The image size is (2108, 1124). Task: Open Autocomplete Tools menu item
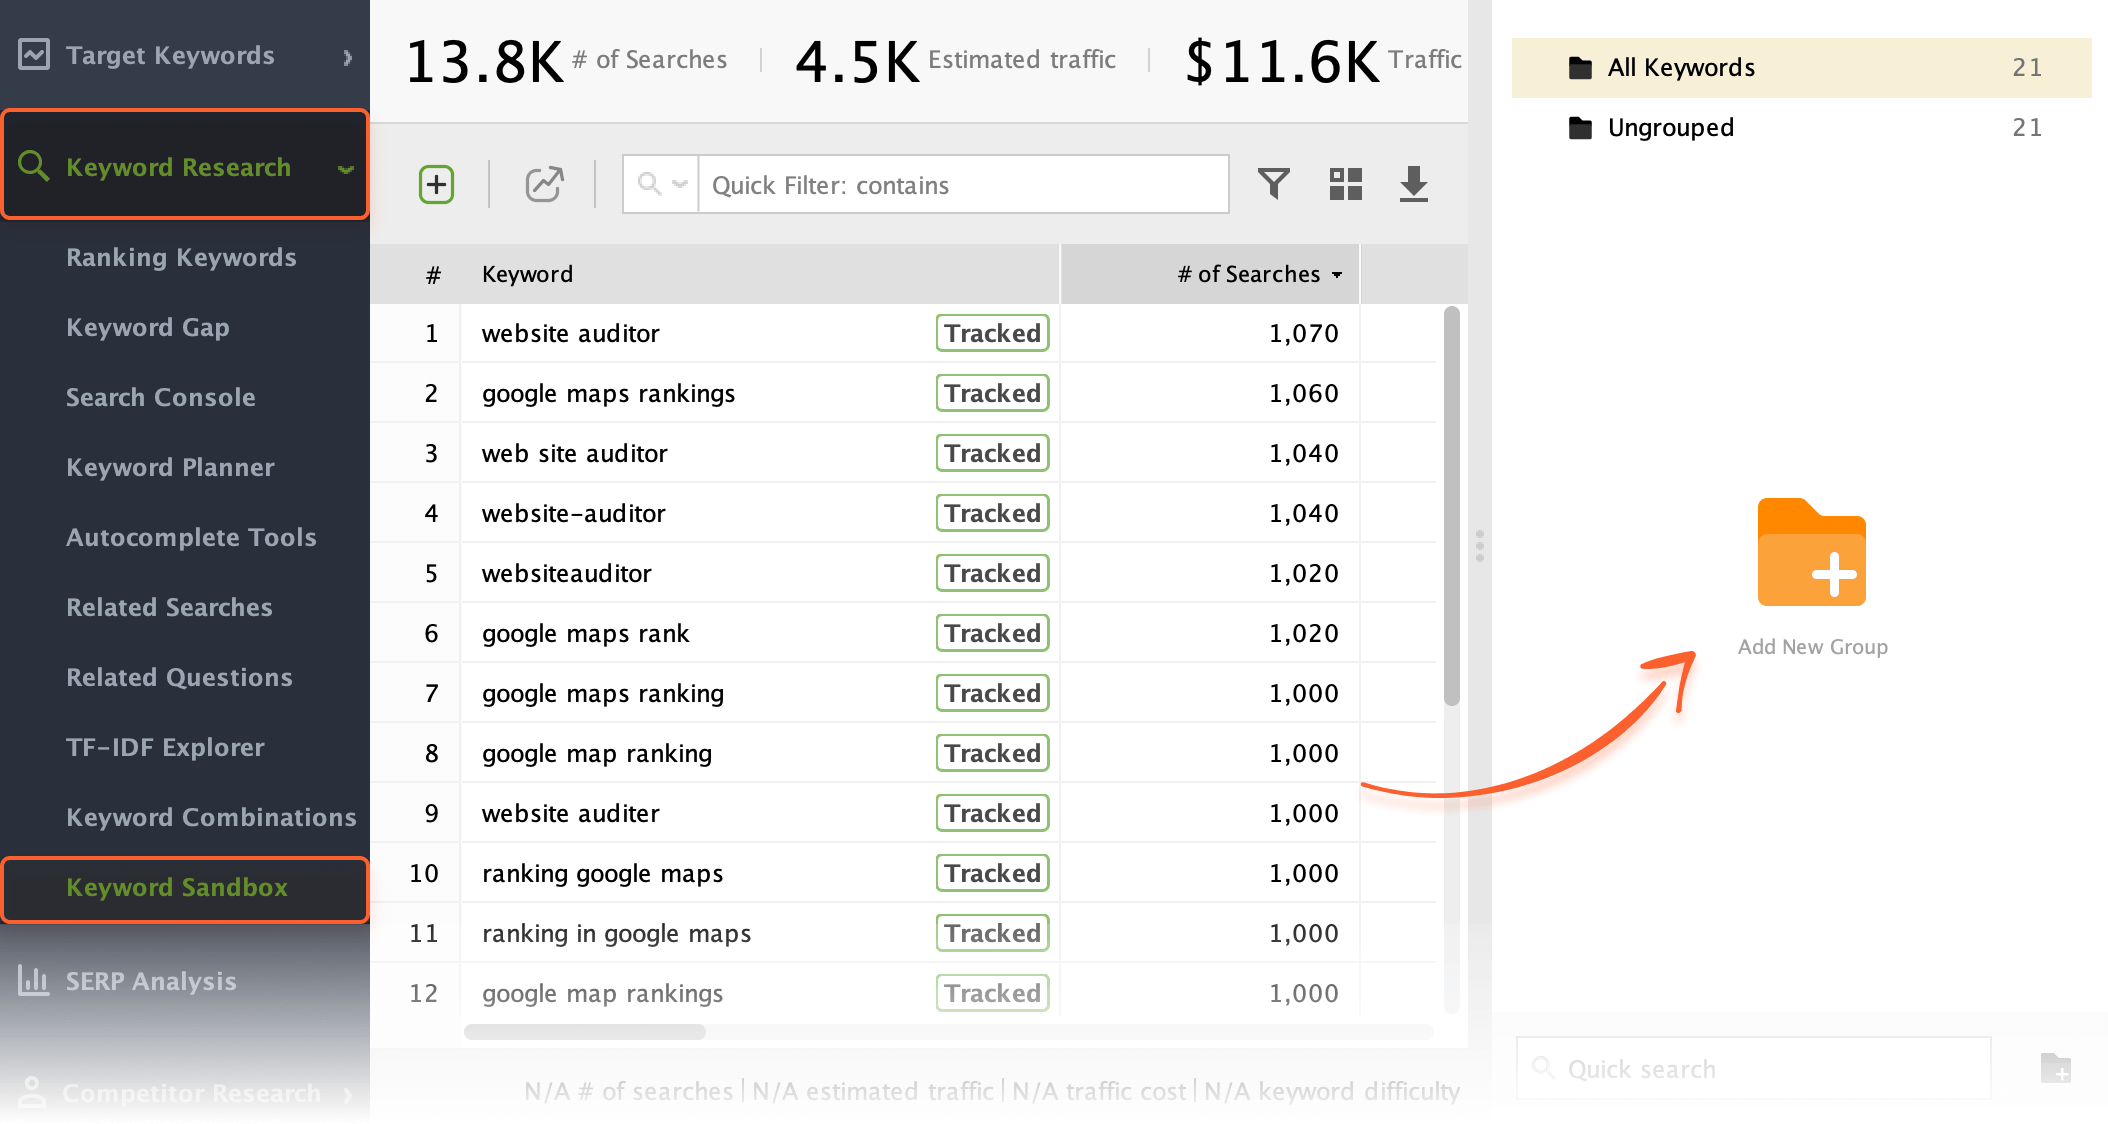(191, 537)
